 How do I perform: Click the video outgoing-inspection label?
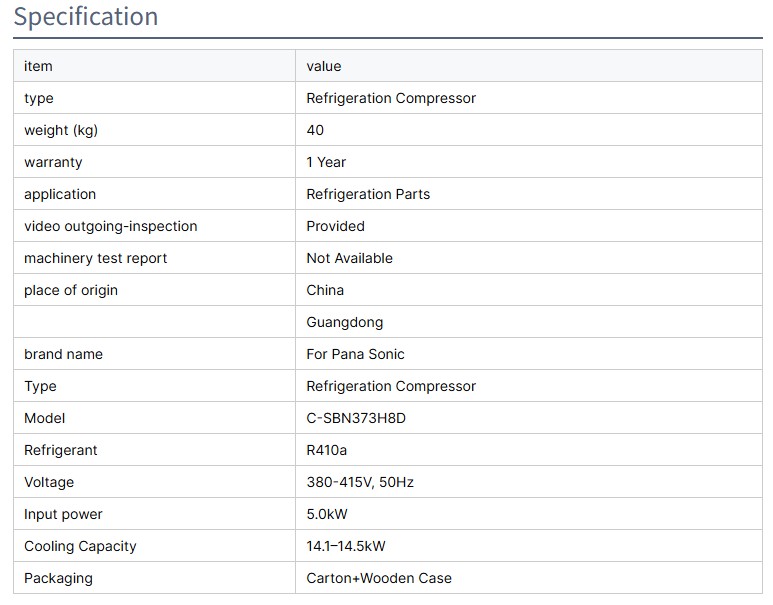coord(111,226)
